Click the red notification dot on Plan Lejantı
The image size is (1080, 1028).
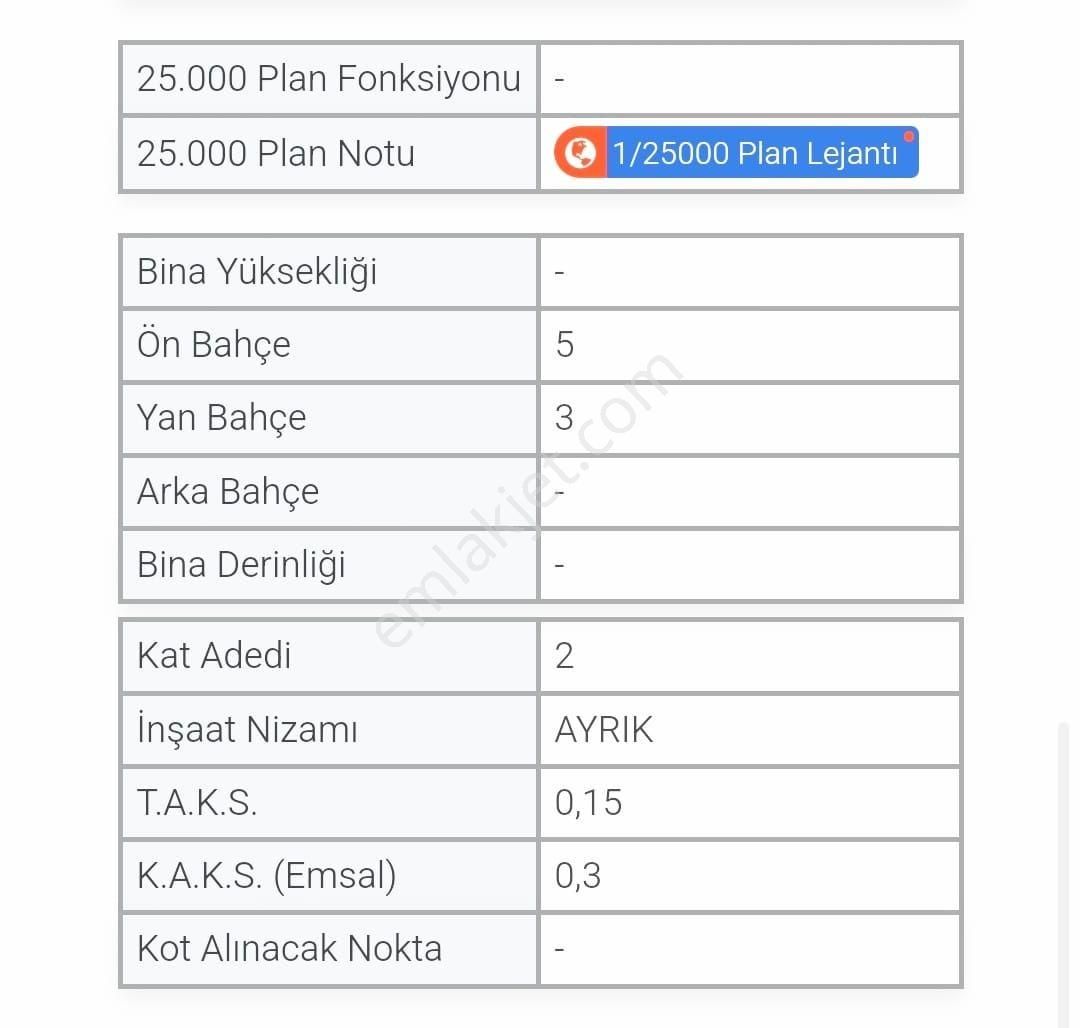908,136
